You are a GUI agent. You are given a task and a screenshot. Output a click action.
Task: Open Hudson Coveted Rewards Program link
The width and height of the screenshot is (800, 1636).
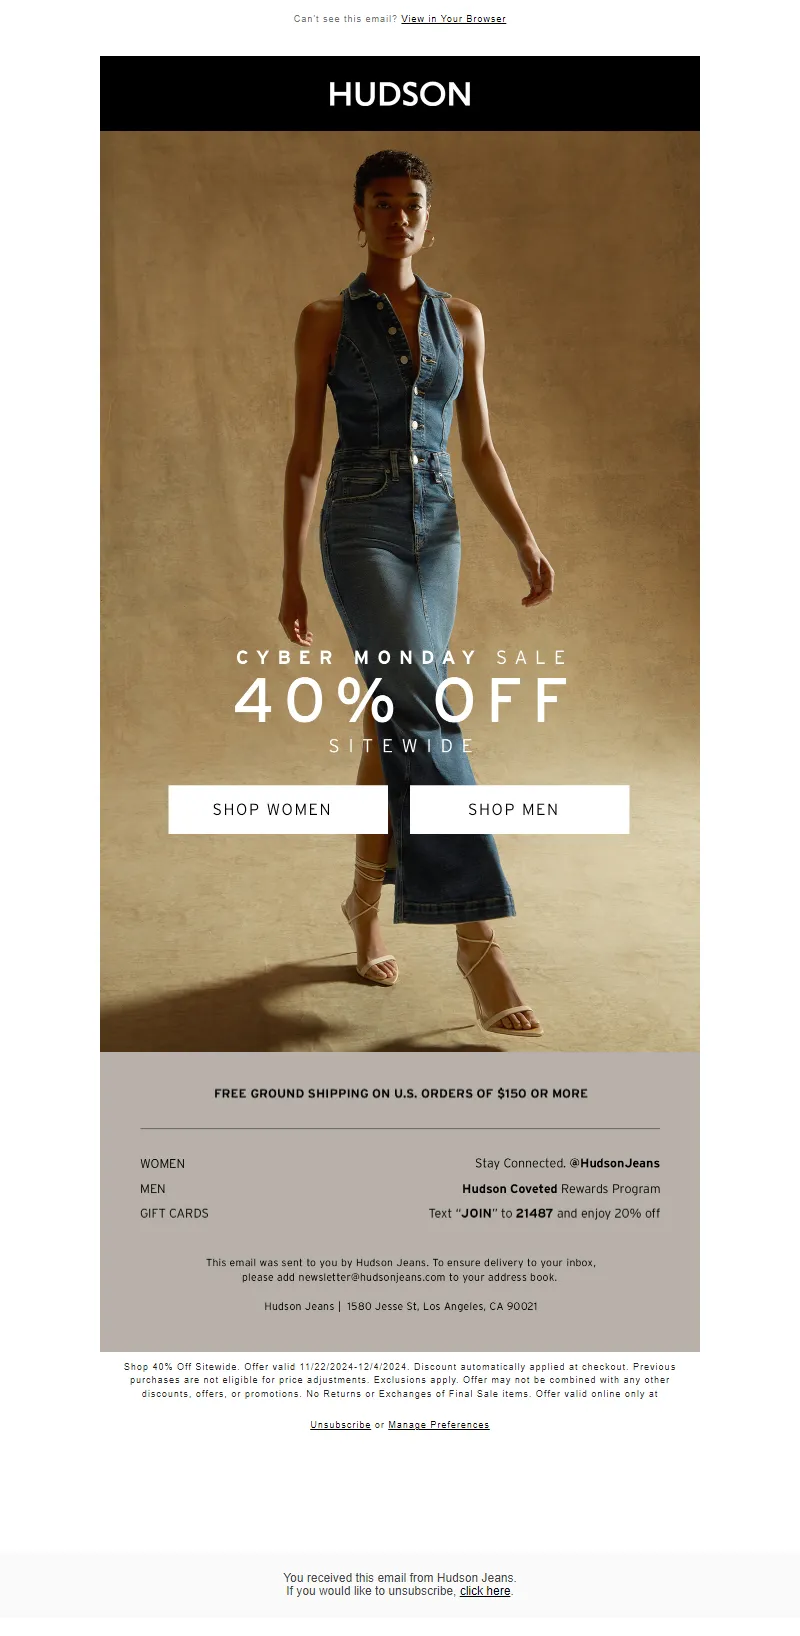(x=561, y=1189)
